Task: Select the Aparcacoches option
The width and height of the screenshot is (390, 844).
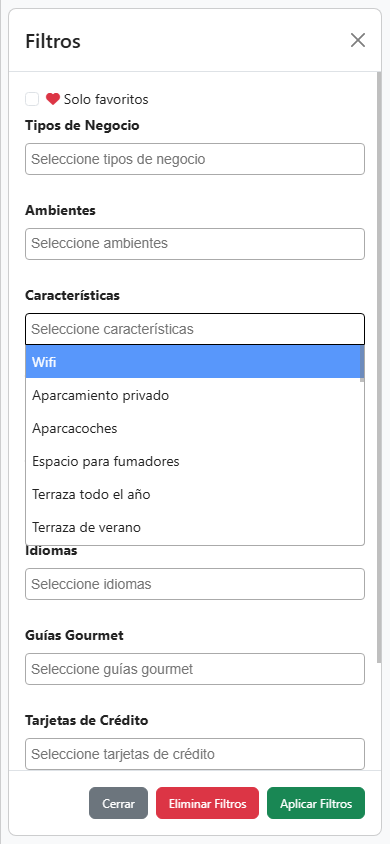Action: coord(193,428)
